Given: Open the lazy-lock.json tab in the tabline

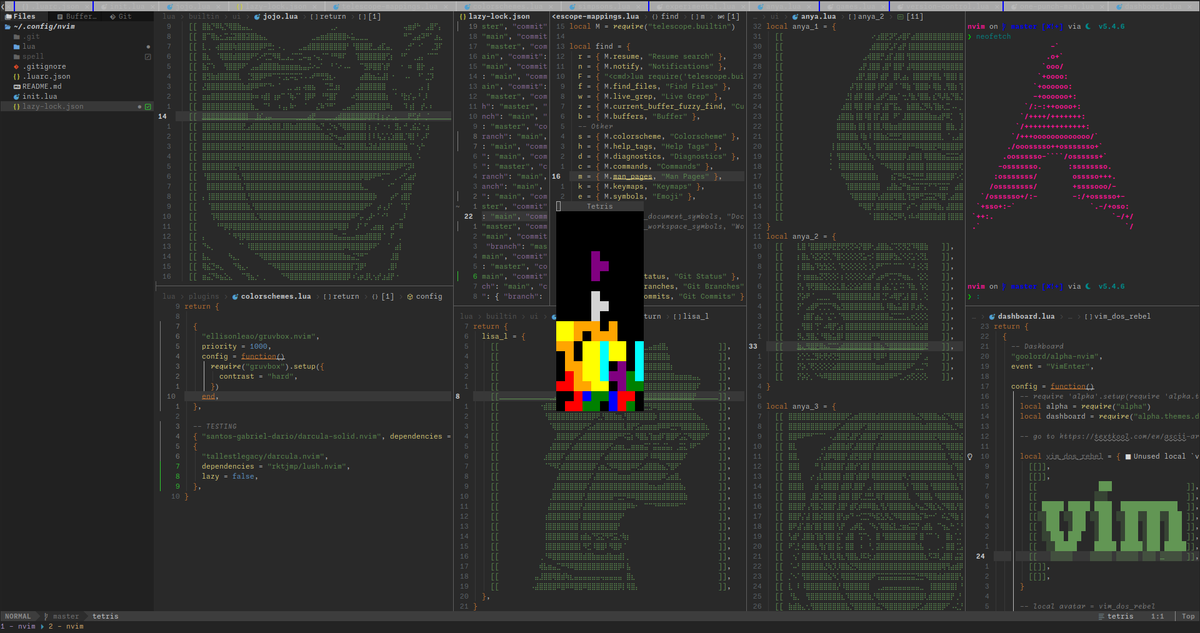Looking at the screenshot, I should tap(274, 6).
